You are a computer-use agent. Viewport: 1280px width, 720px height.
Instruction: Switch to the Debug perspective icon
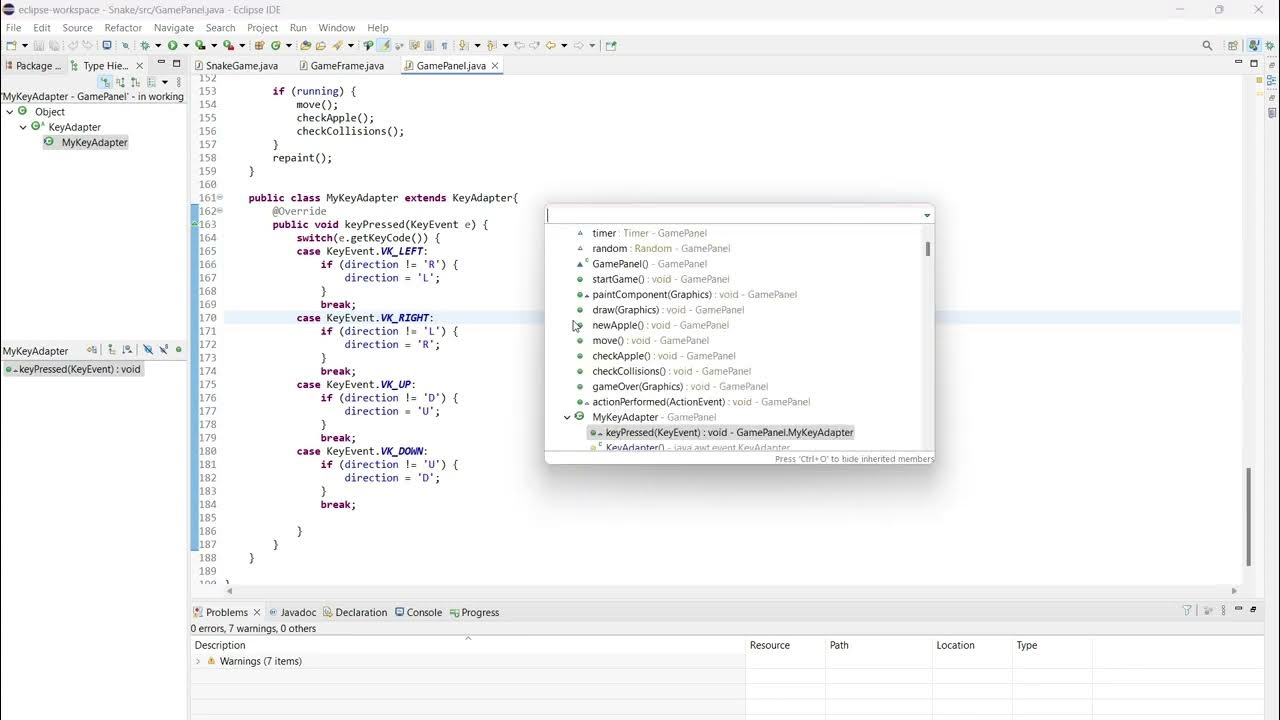click(x=1270, y=46)
